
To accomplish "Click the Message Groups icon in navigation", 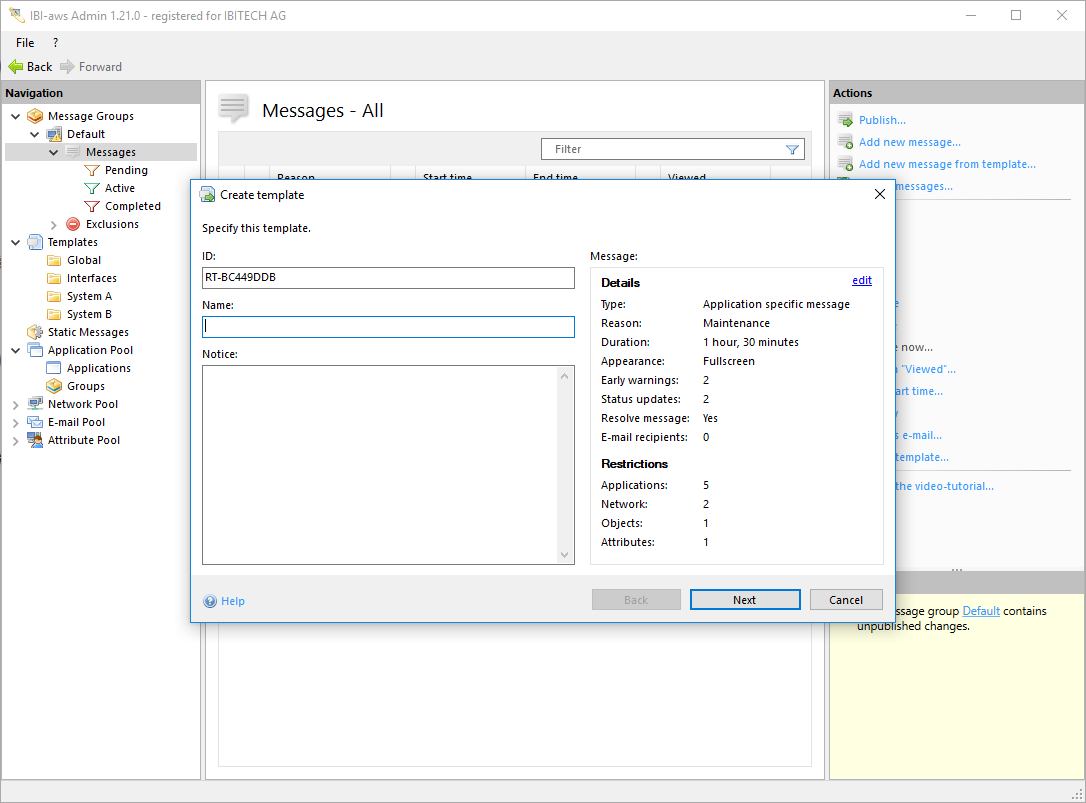I will (35, 116).
